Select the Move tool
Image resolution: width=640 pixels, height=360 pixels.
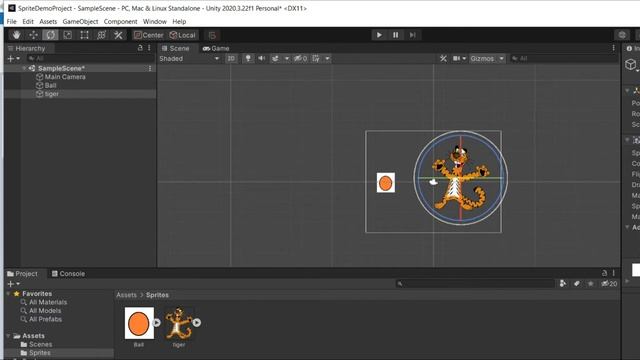[x=33, y=35]
